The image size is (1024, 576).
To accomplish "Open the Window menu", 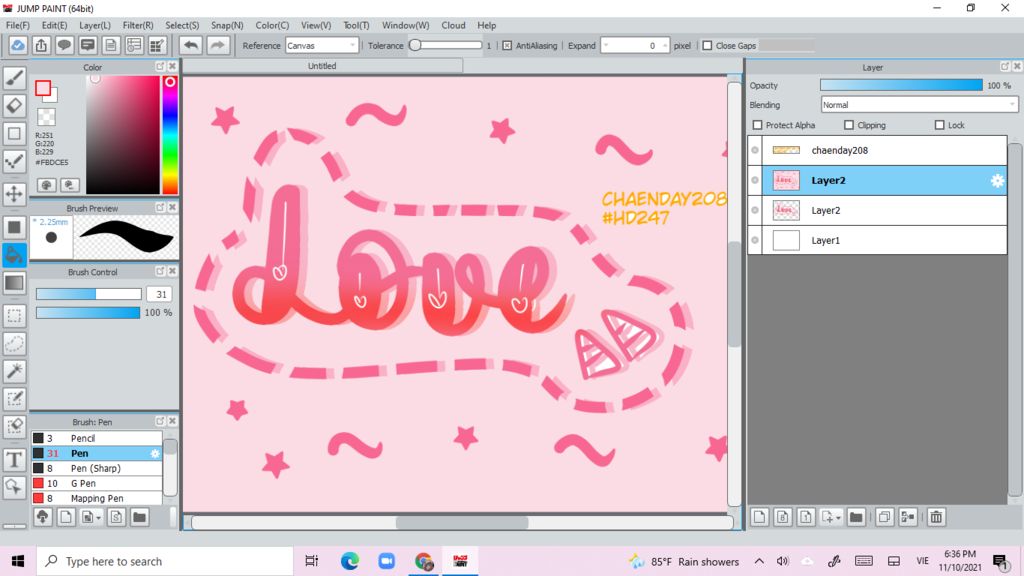I will [405, 25].
